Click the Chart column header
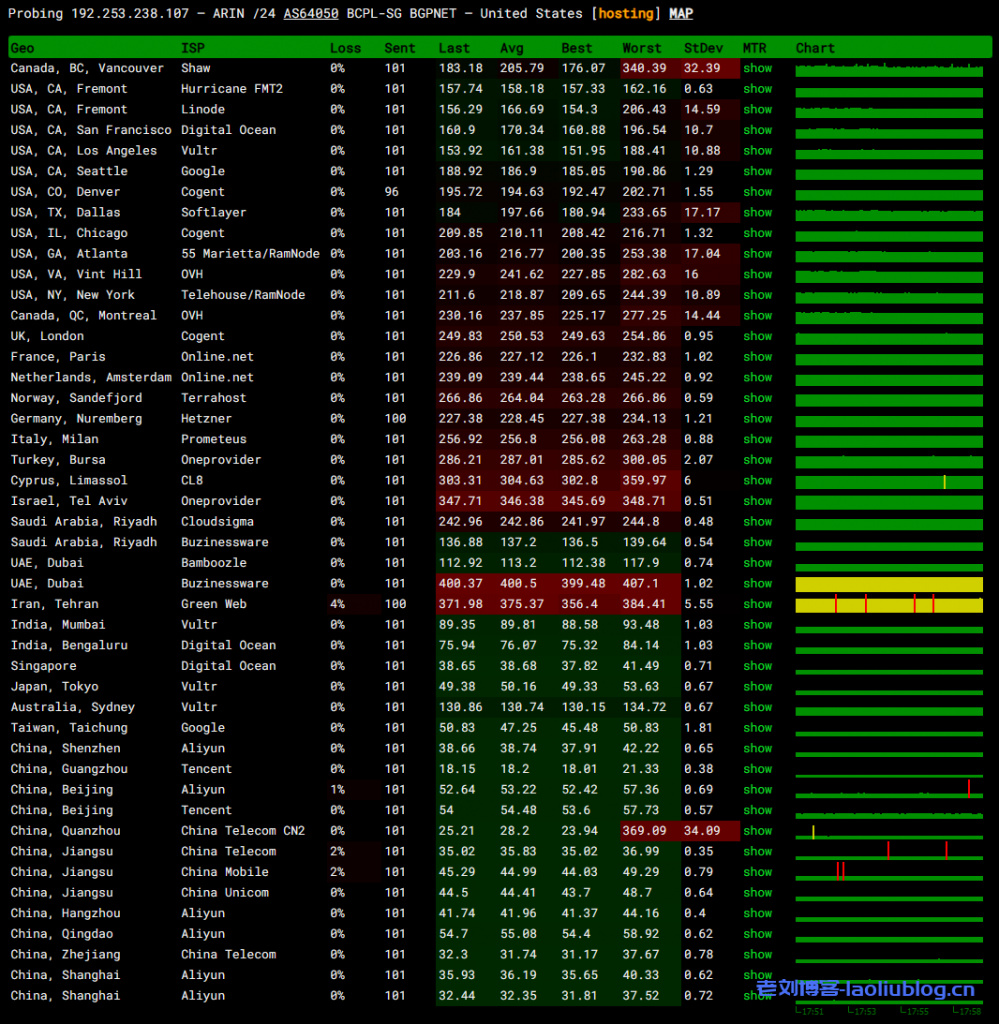 tap(815, 48)
